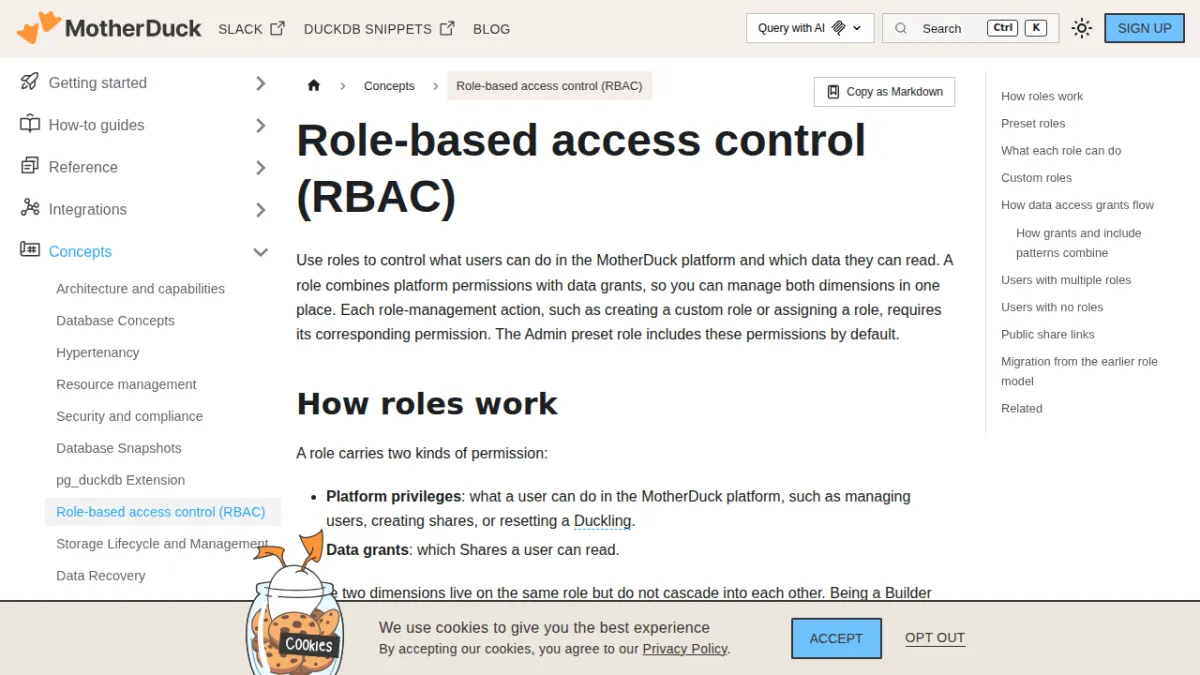1200x675 pixels.
Task: Click the How-to guides sidebar label
Action: point(96,125)
